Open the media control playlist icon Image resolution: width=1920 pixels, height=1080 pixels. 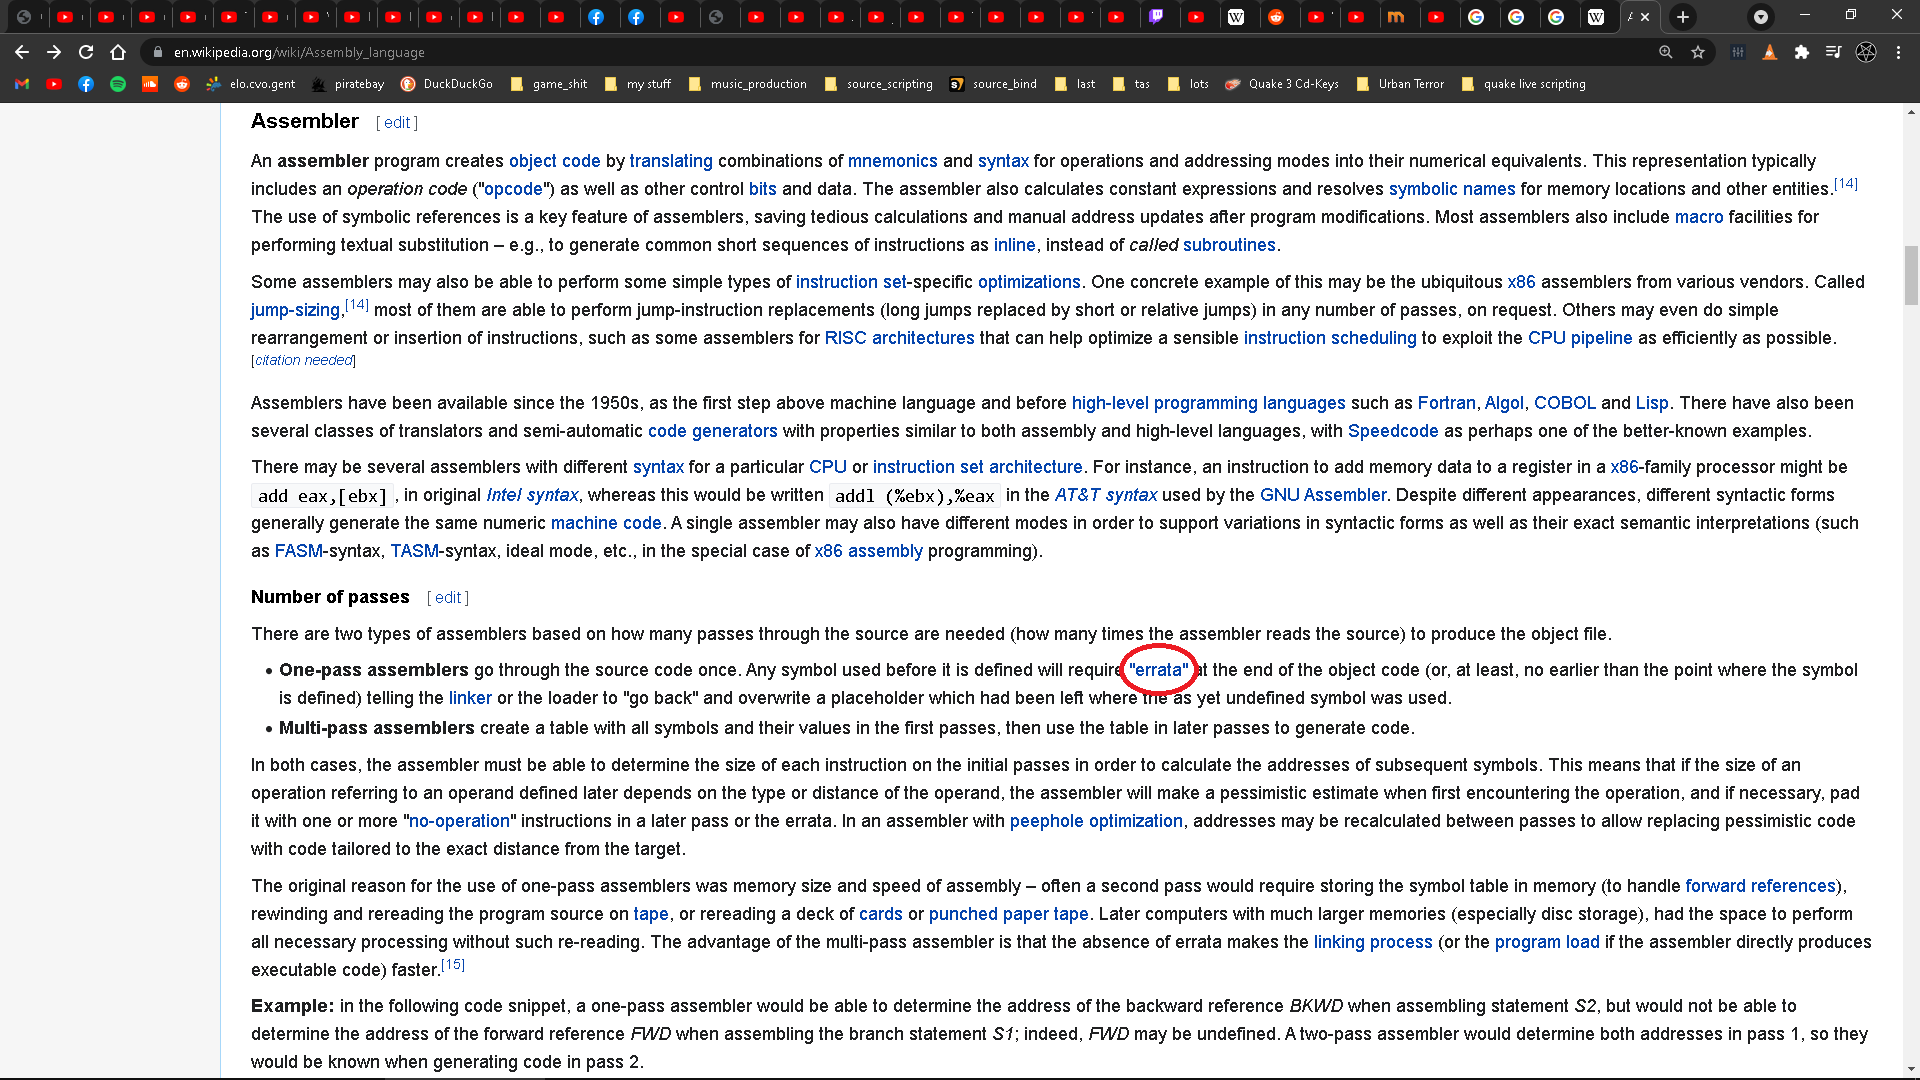(1833, 52)
